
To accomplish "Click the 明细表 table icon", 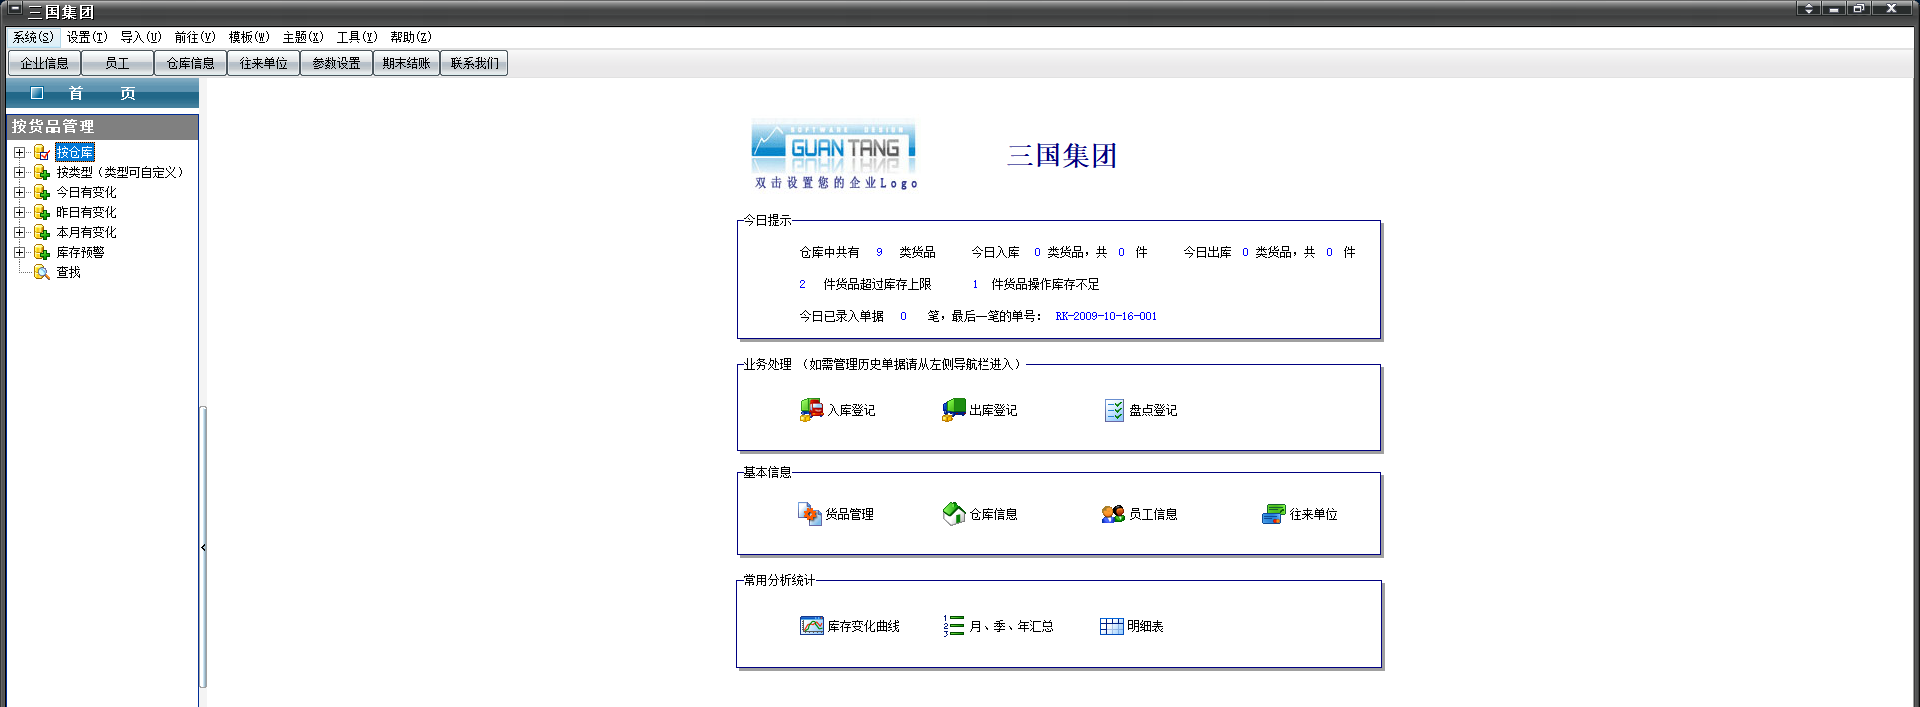I will click(x=1111, y=626).
